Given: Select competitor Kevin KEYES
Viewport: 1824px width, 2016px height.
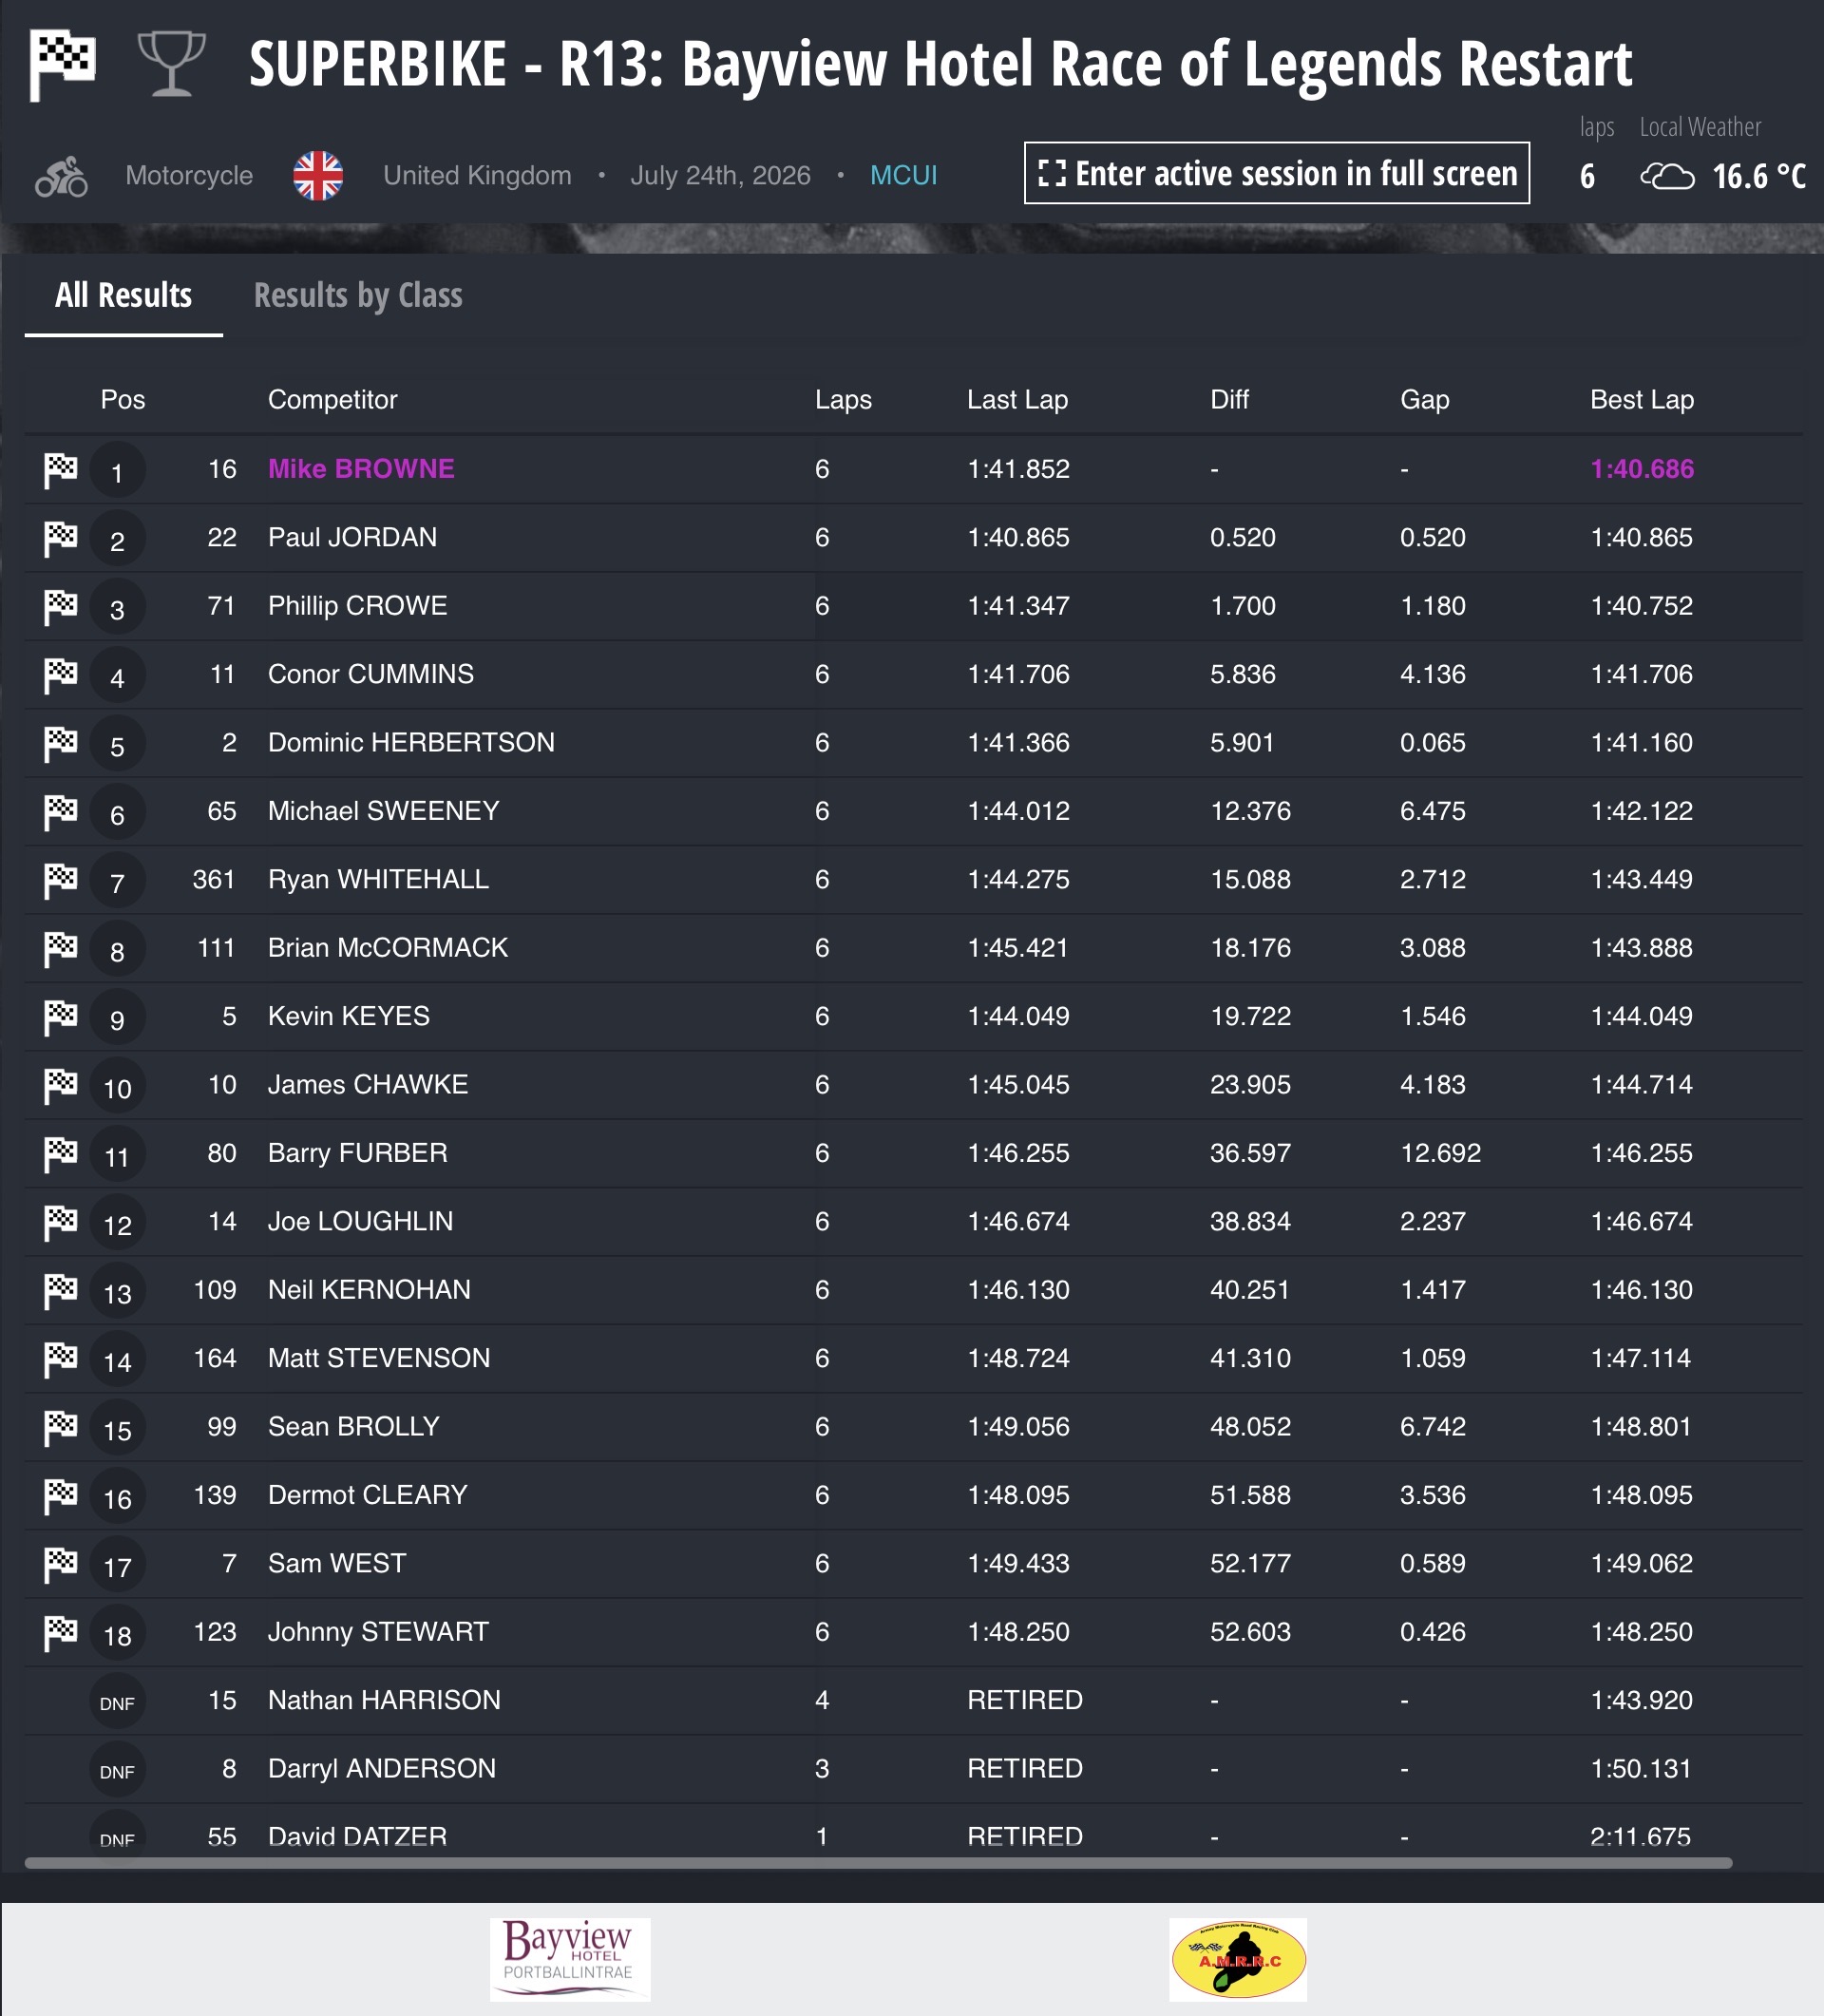Looking at the screenshot, I should (348, 1016).
